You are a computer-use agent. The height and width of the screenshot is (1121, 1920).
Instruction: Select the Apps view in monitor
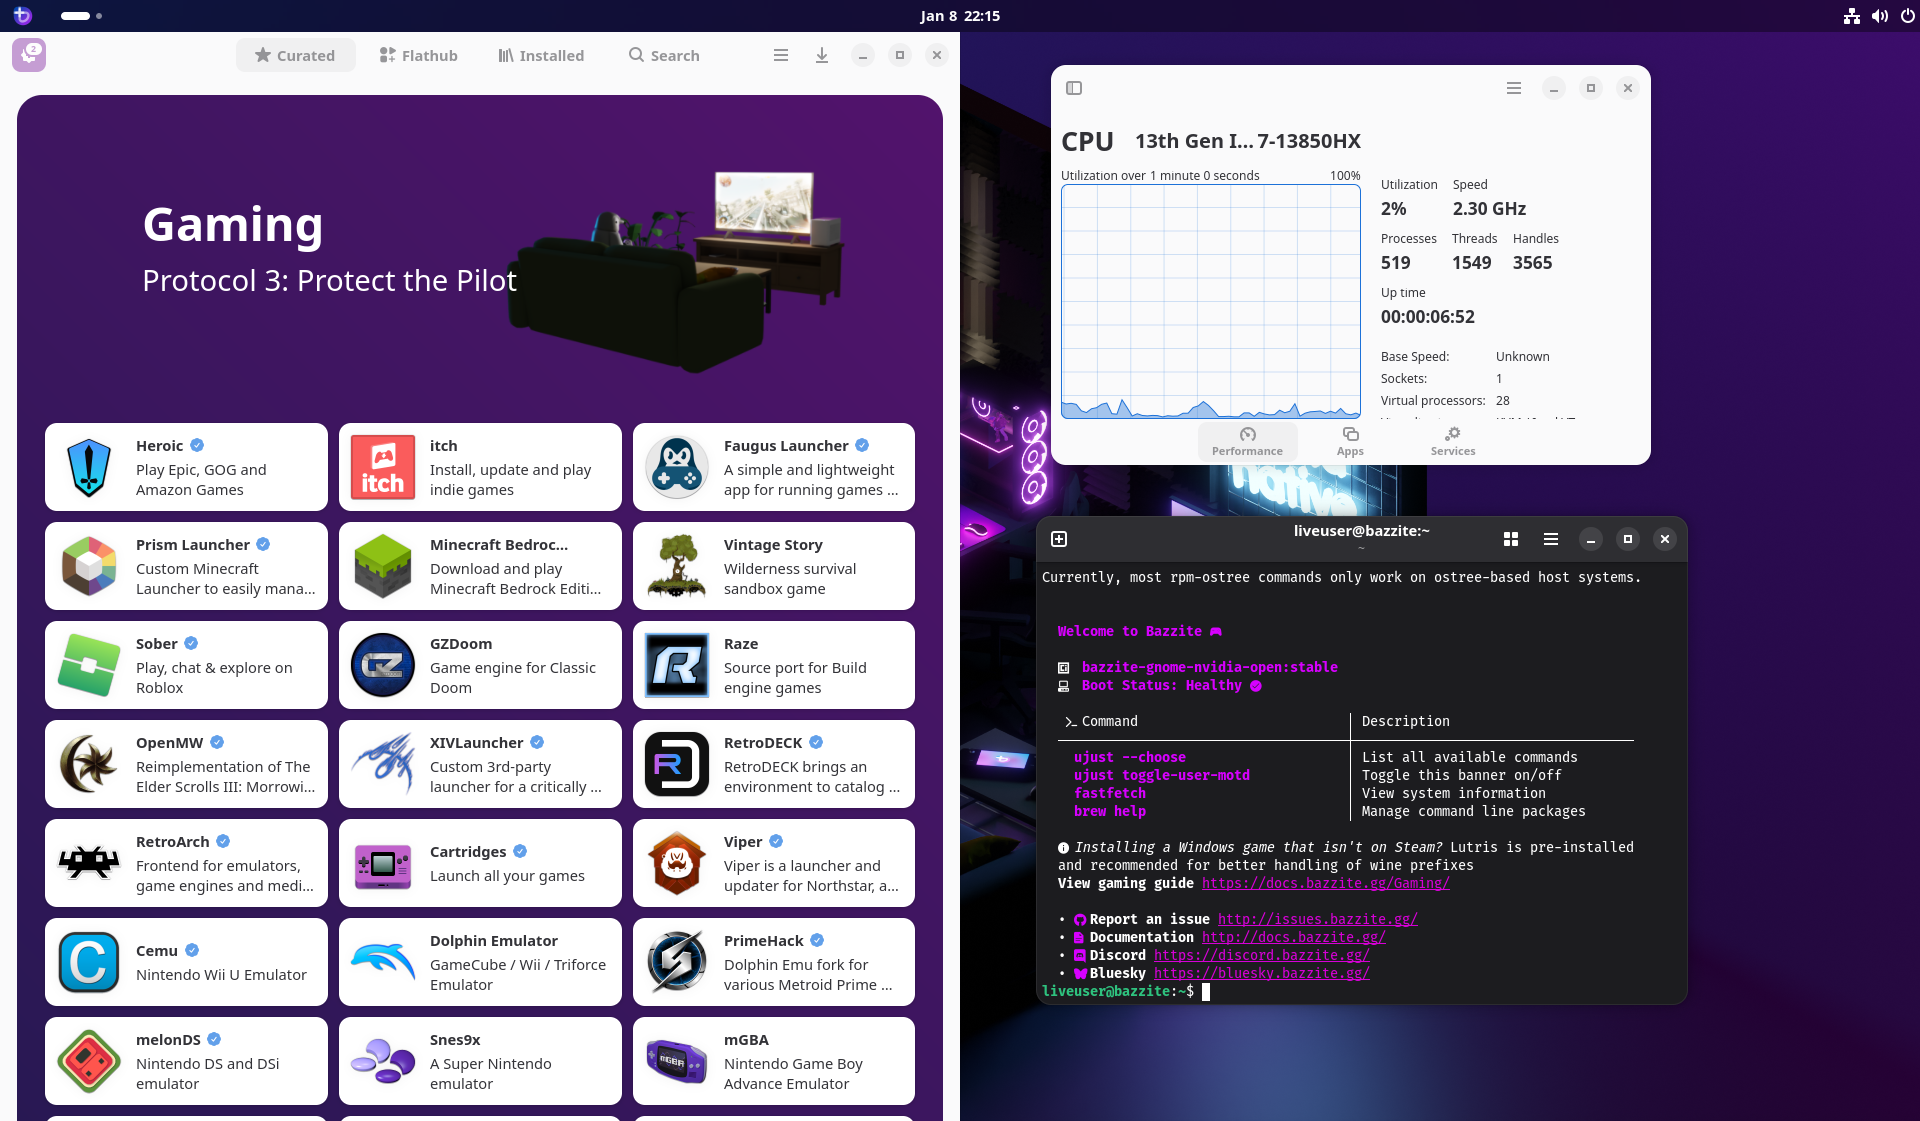click(1349, 440)
